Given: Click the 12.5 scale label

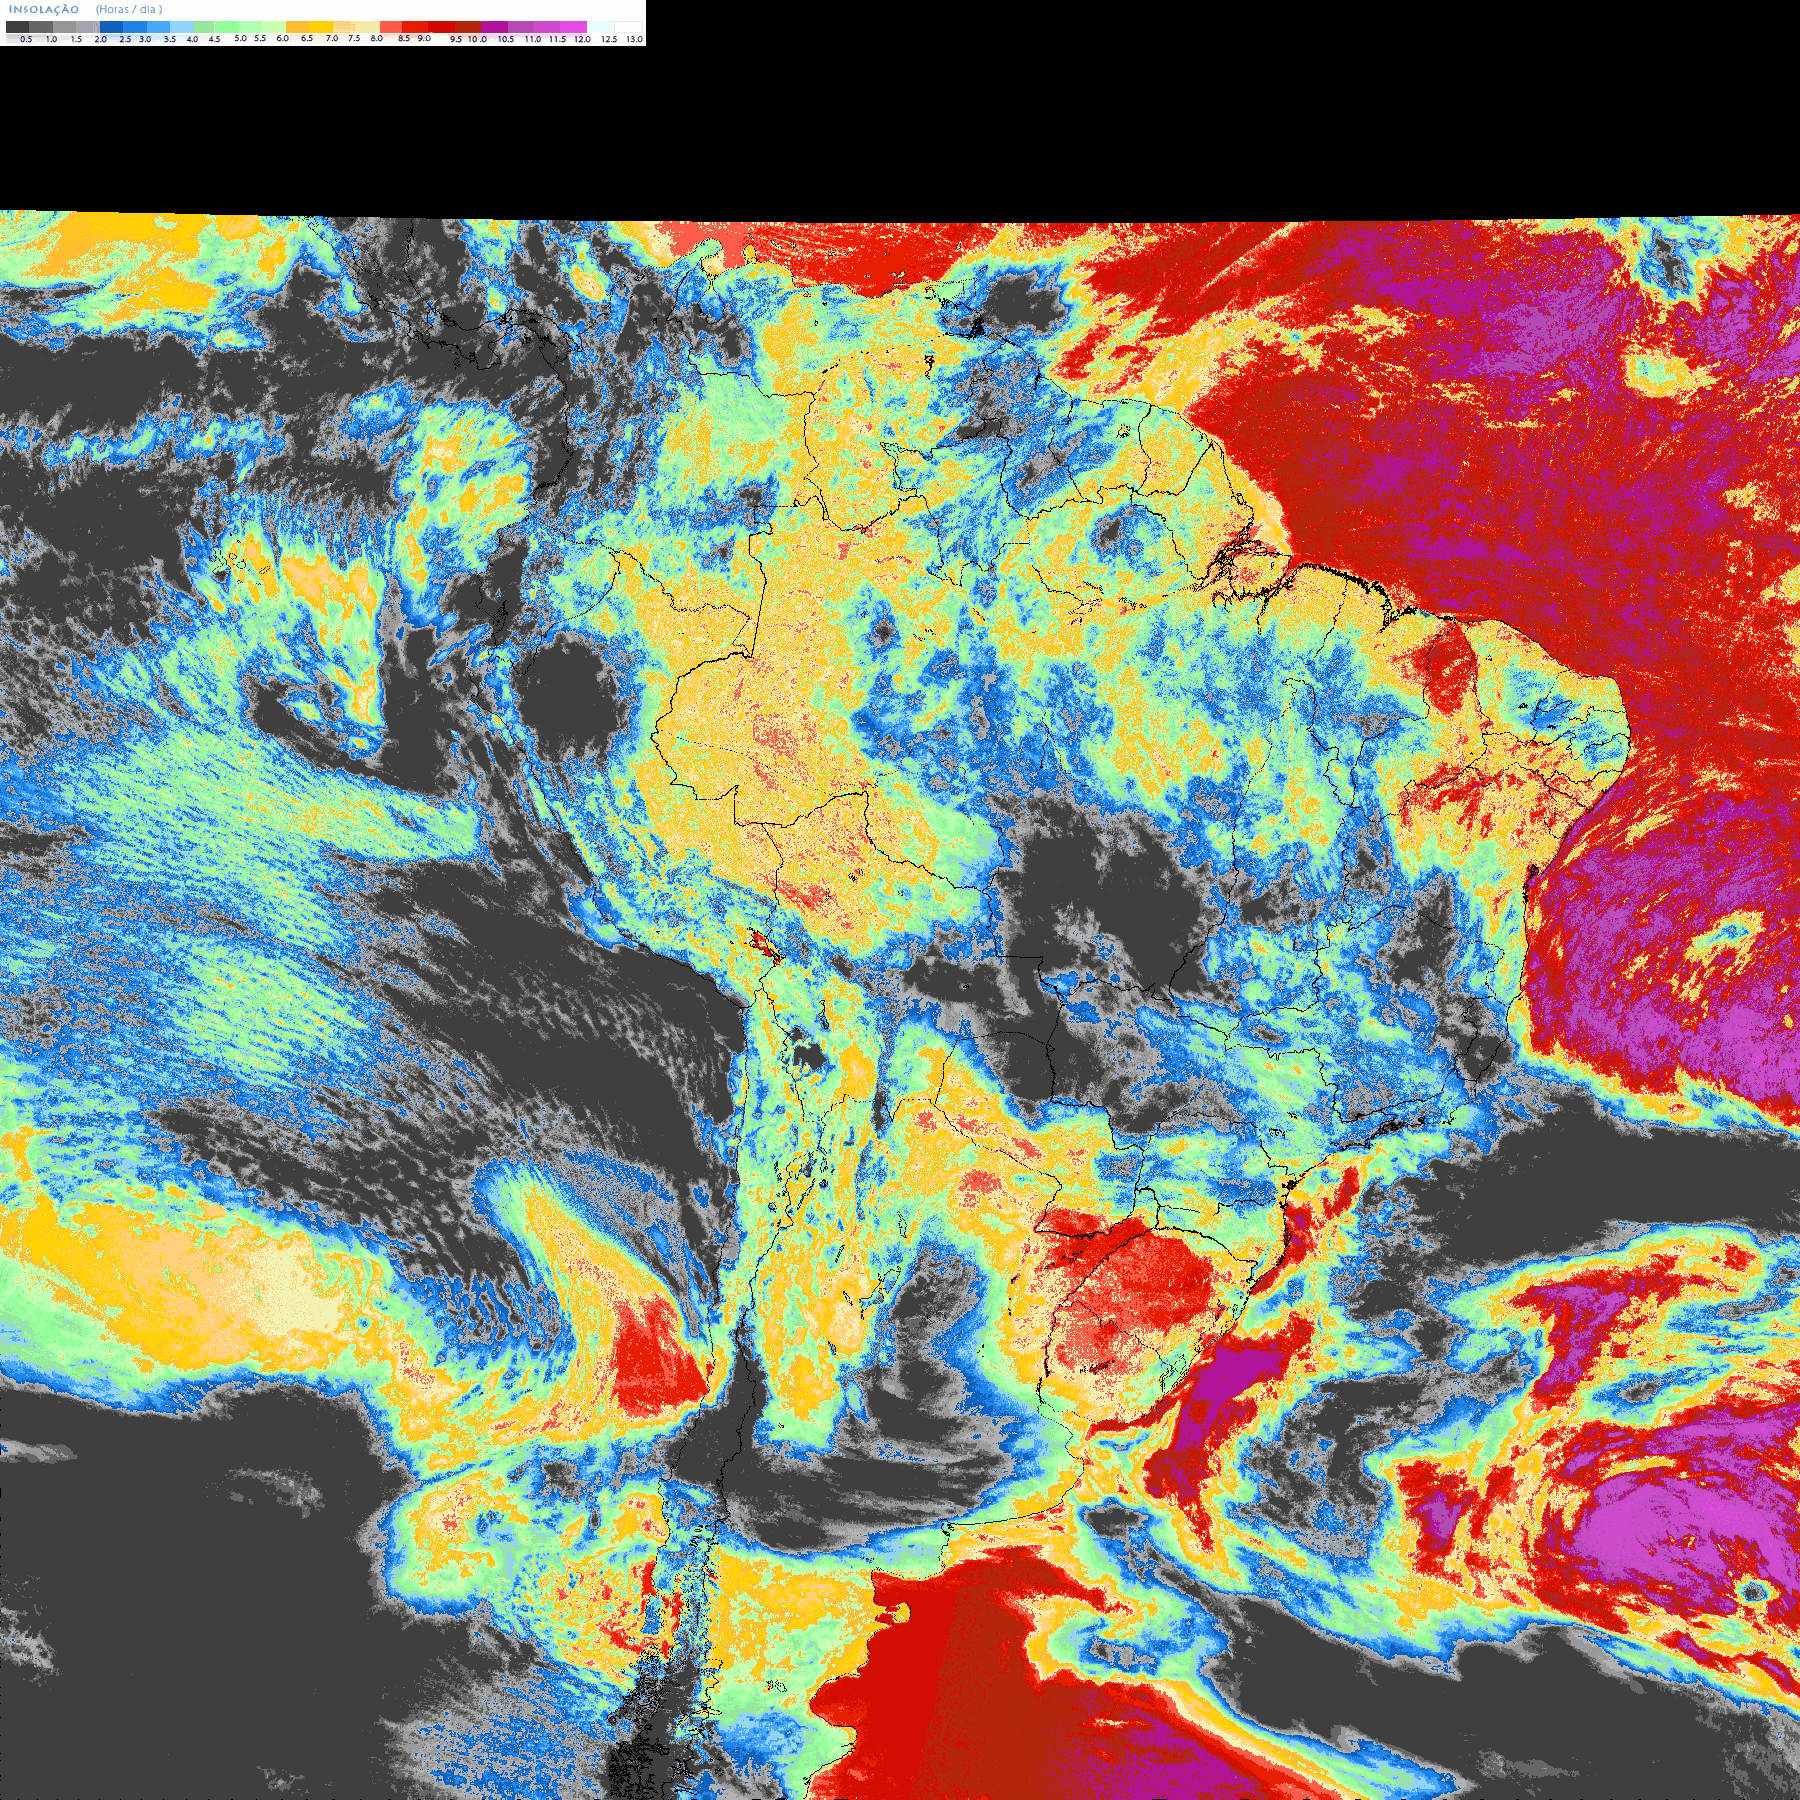Looking at the screenshot, I should point(609,39).
